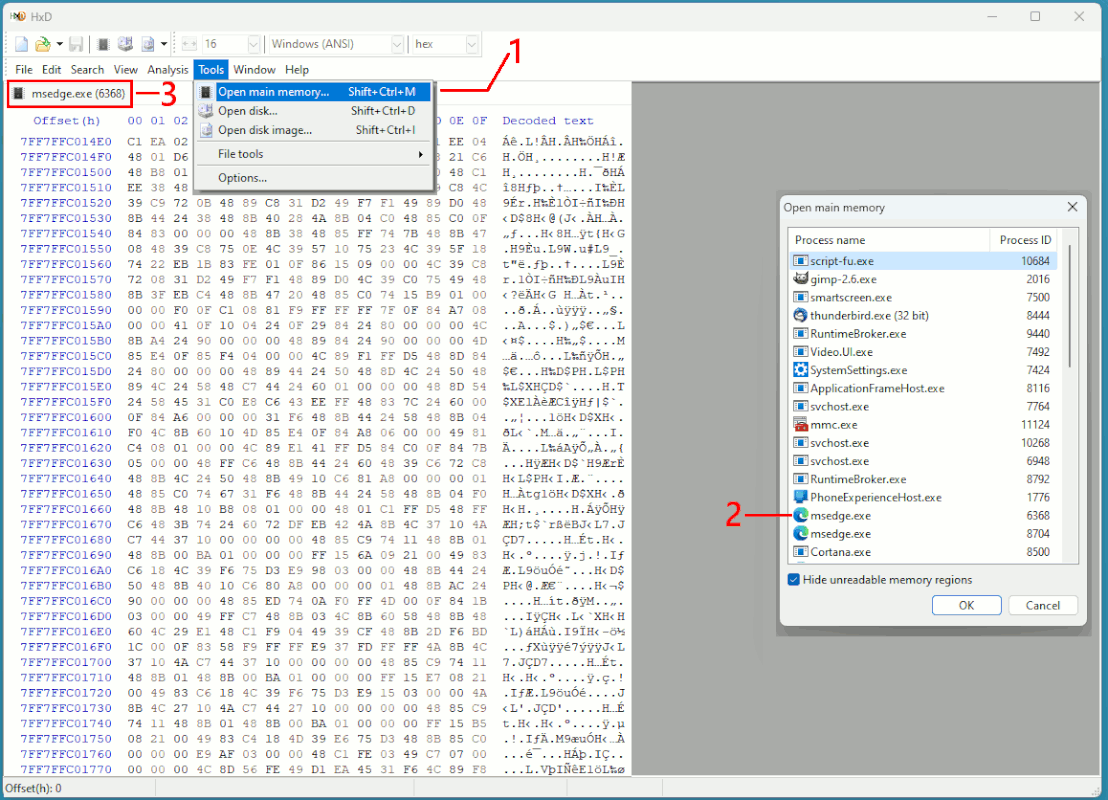Expand the File tools submenu
Viewport: 1108px width, 800px height.
[314, 154]
